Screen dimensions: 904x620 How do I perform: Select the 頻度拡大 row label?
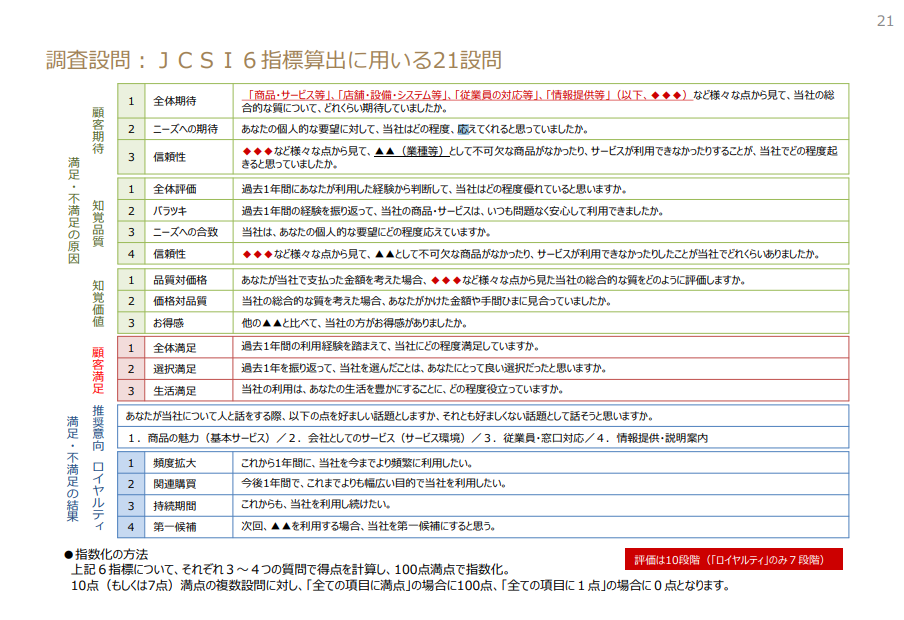[174, 463]
